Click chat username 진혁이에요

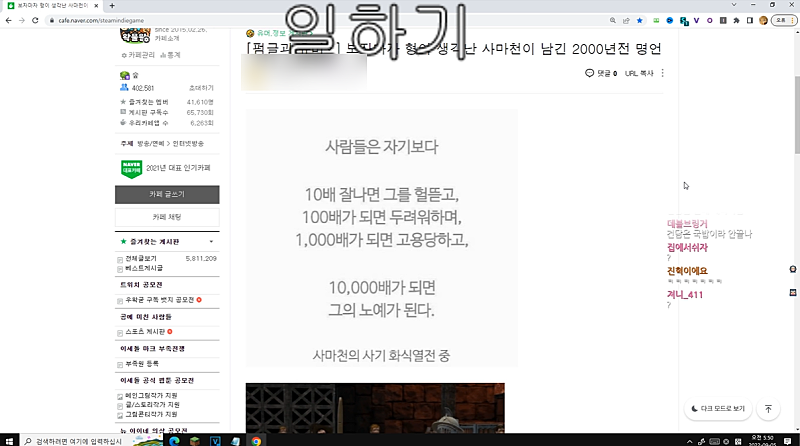point(687,271)
